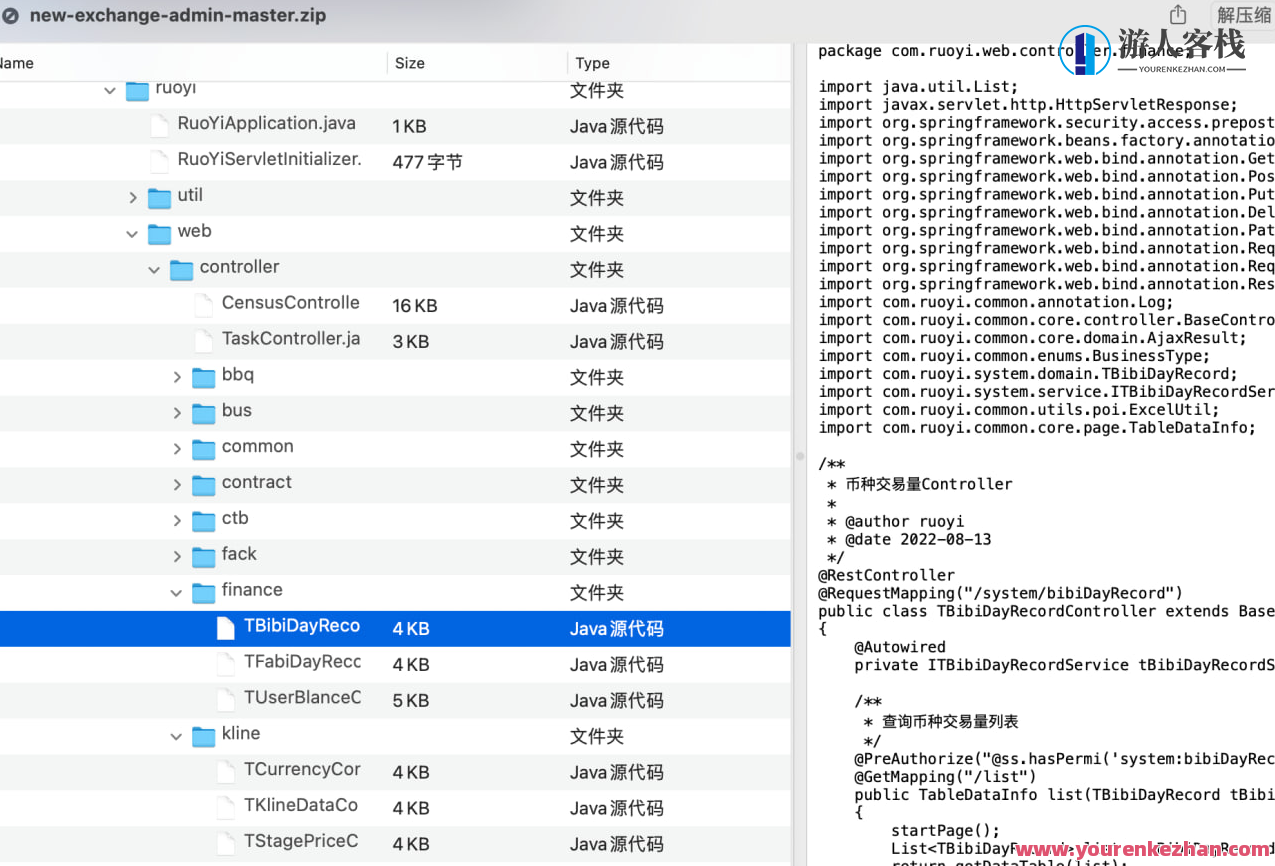Expand the util folder chevron

point(133,198)
